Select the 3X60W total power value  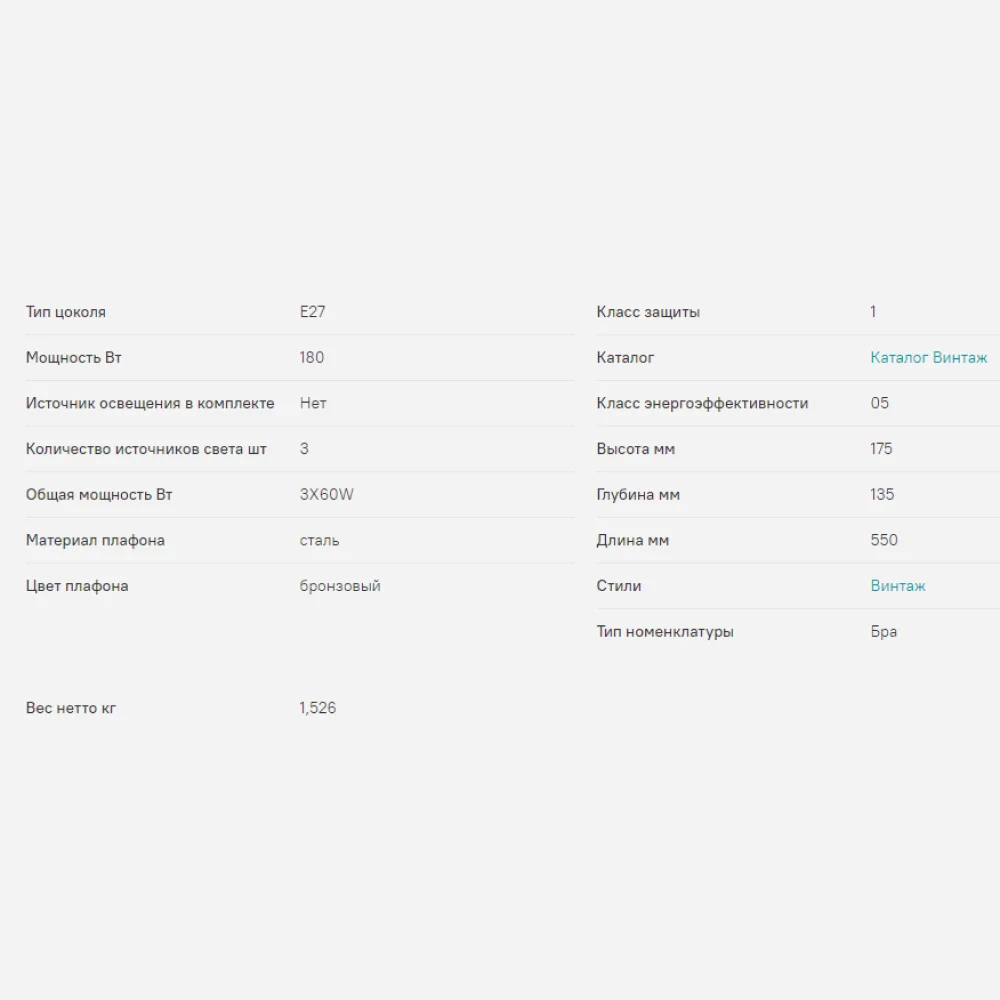[326, 495]
